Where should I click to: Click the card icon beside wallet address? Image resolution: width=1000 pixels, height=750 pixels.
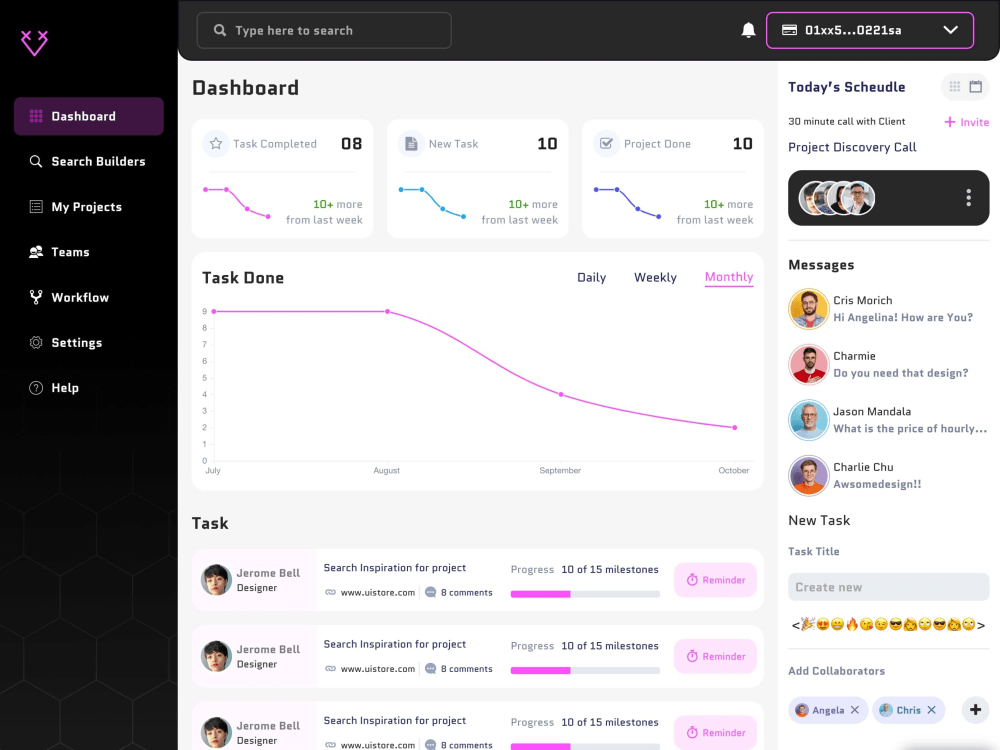coord(789,30)
